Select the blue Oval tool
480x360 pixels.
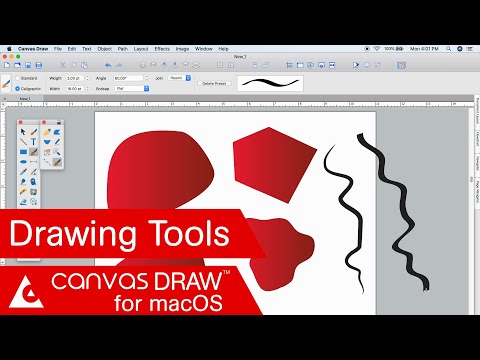pos(23,162)
